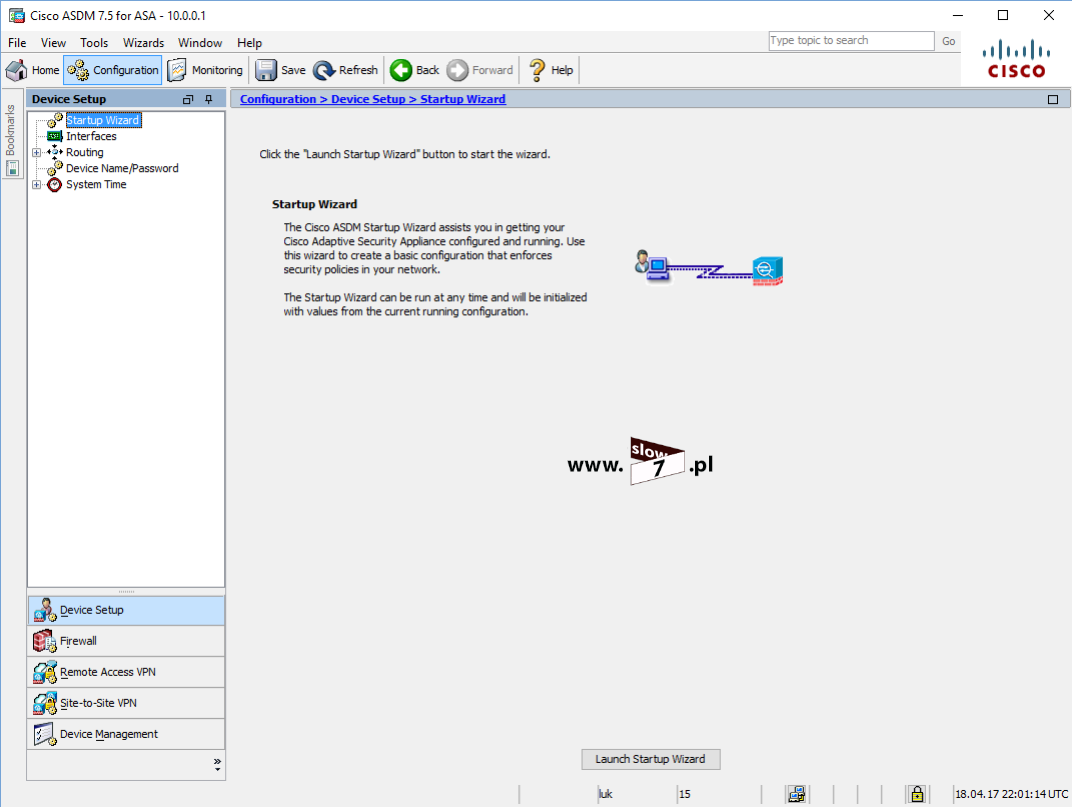Go to the Home view
The width and height of the screenshot is (1072, 807).
tap(32, 70)
